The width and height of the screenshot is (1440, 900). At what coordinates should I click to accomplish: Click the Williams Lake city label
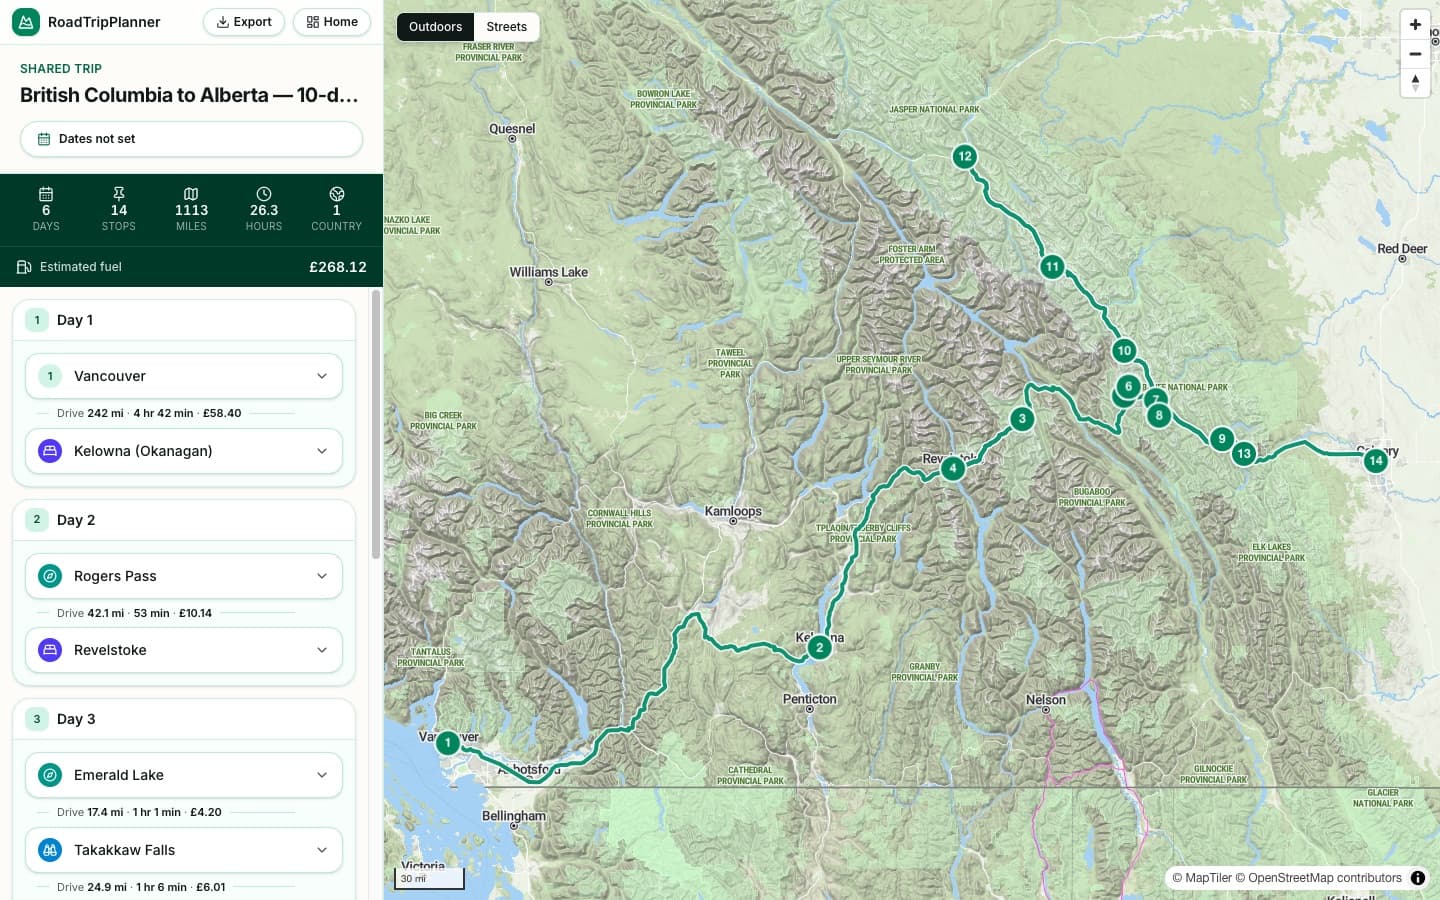point(548,272)
